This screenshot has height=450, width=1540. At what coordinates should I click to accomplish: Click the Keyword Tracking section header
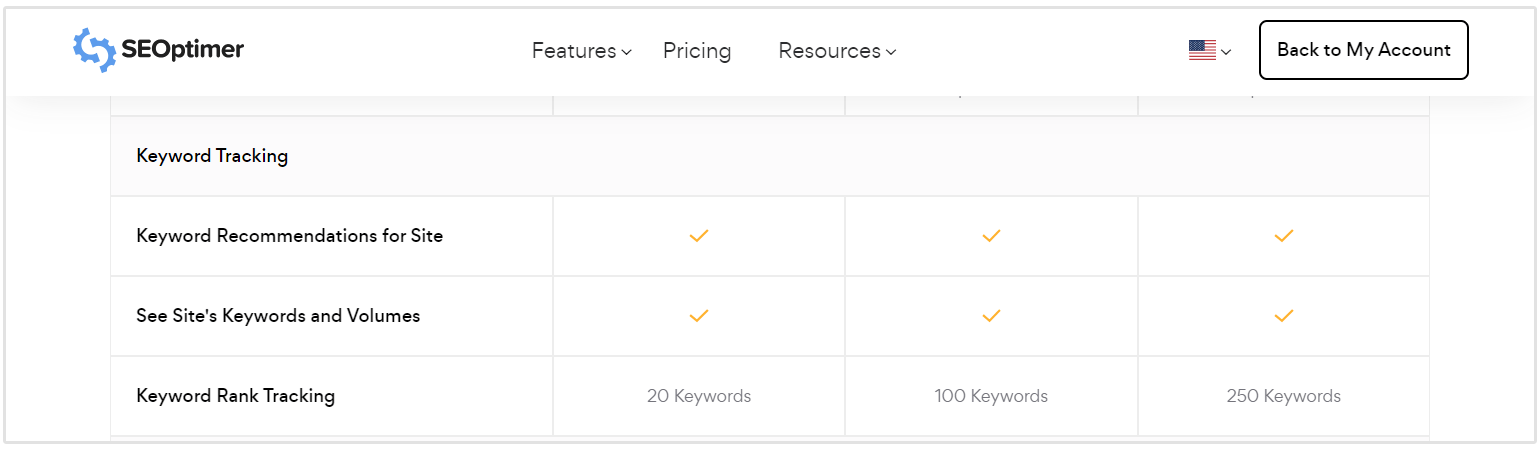[x=212, y=156]
